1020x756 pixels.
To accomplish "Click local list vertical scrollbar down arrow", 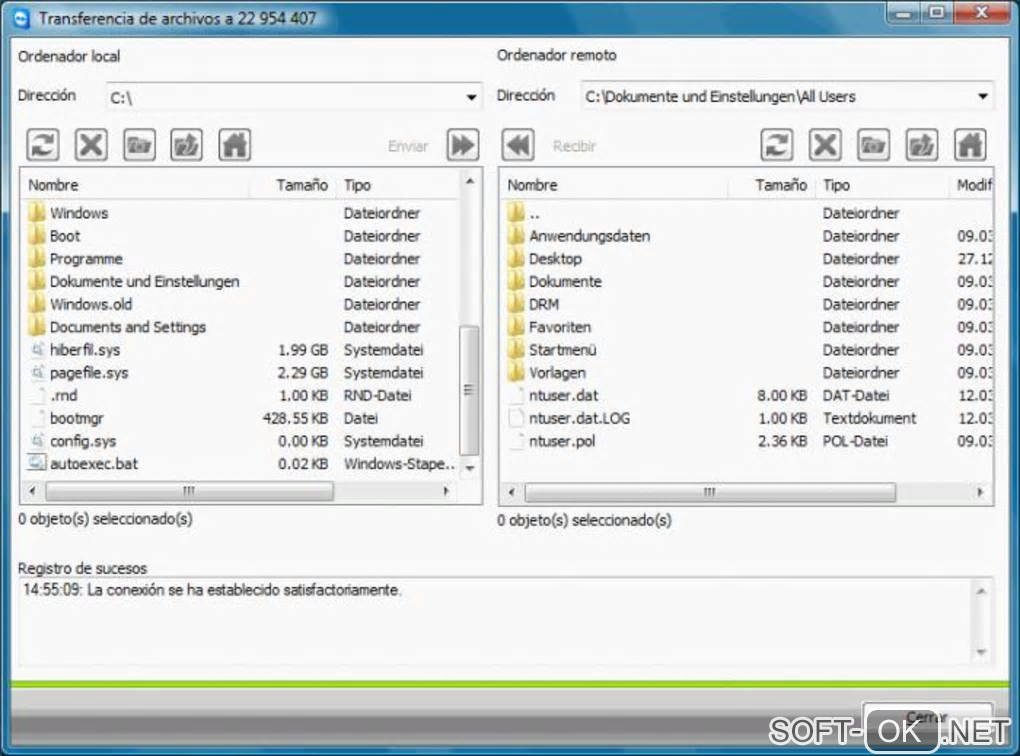I will coord(470,468).
